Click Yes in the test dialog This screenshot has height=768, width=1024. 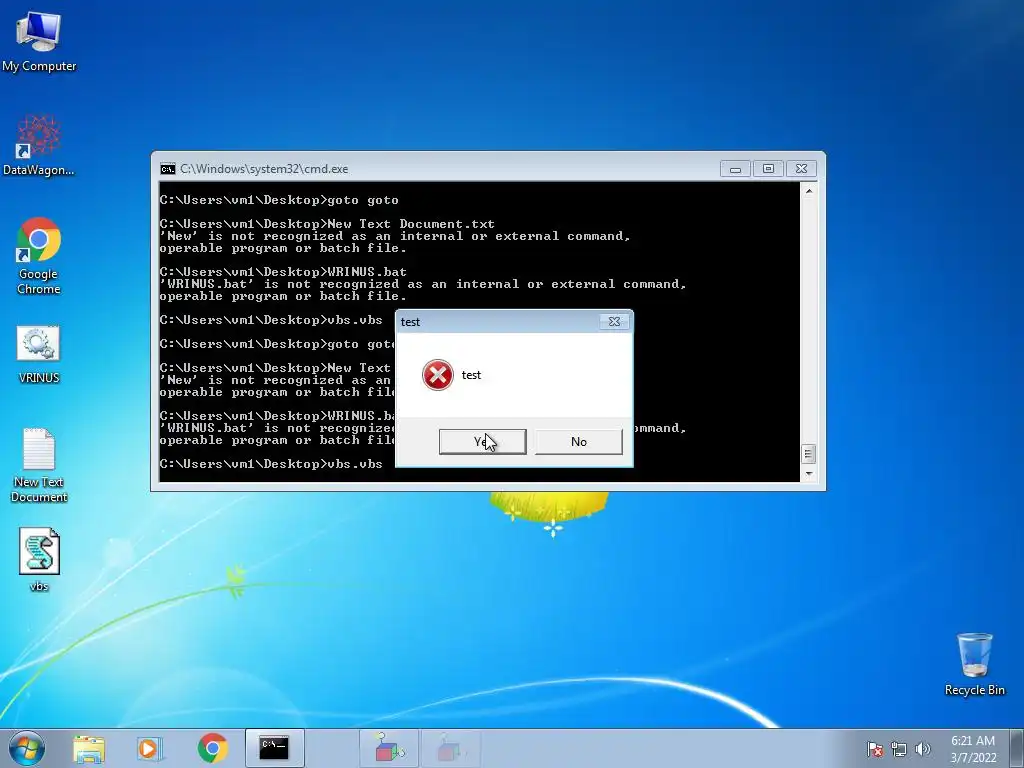483,441
